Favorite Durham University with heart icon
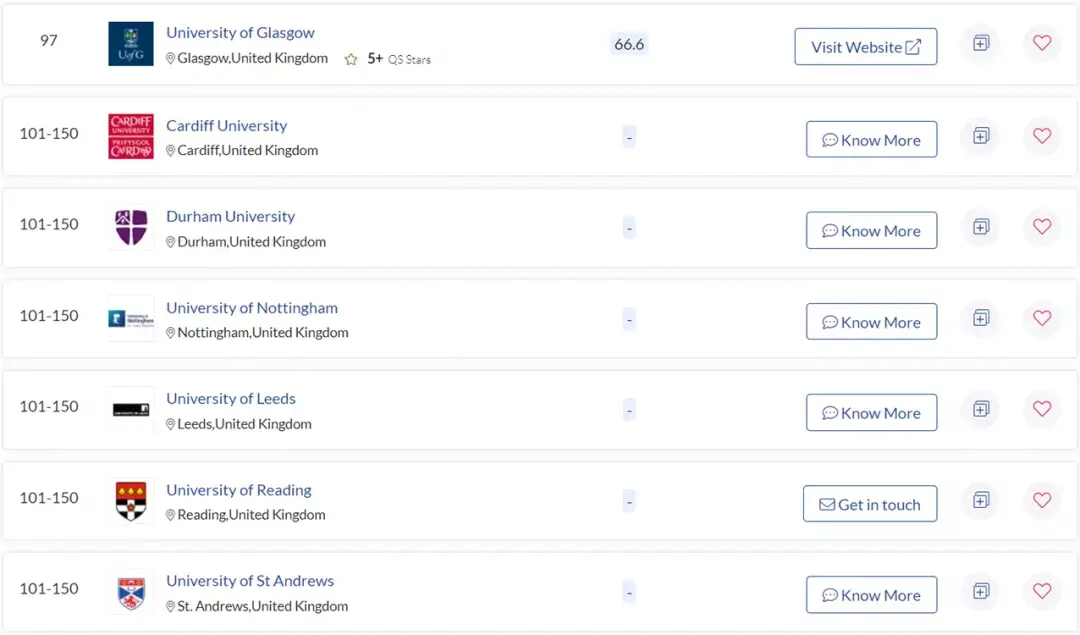Image resolution: width=1080 pixels, height=635 pixels. (x=1041, y=227)
